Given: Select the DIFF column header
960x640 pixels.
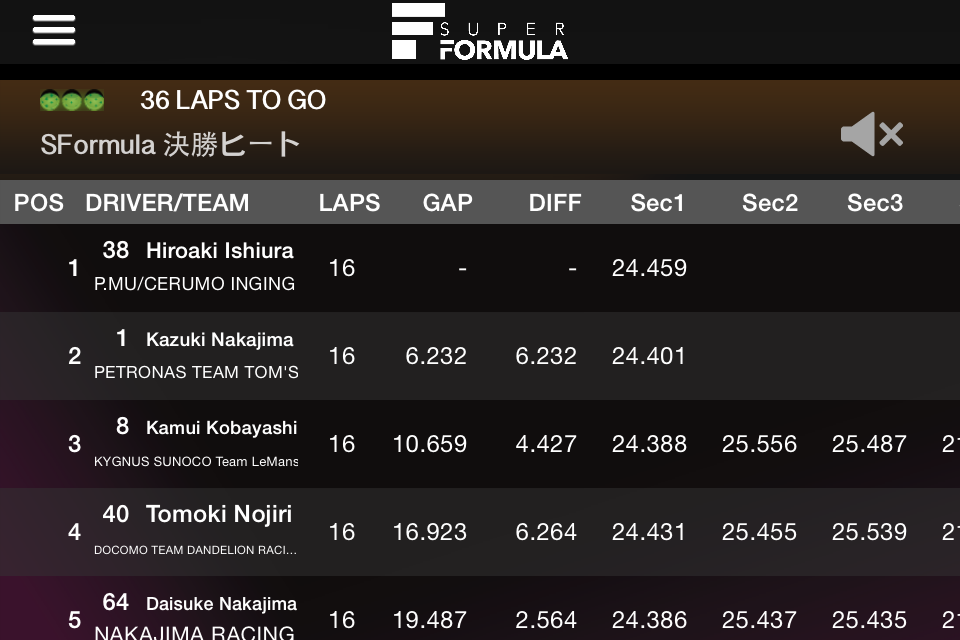Looking at the screenshot, I should point(555,203).
